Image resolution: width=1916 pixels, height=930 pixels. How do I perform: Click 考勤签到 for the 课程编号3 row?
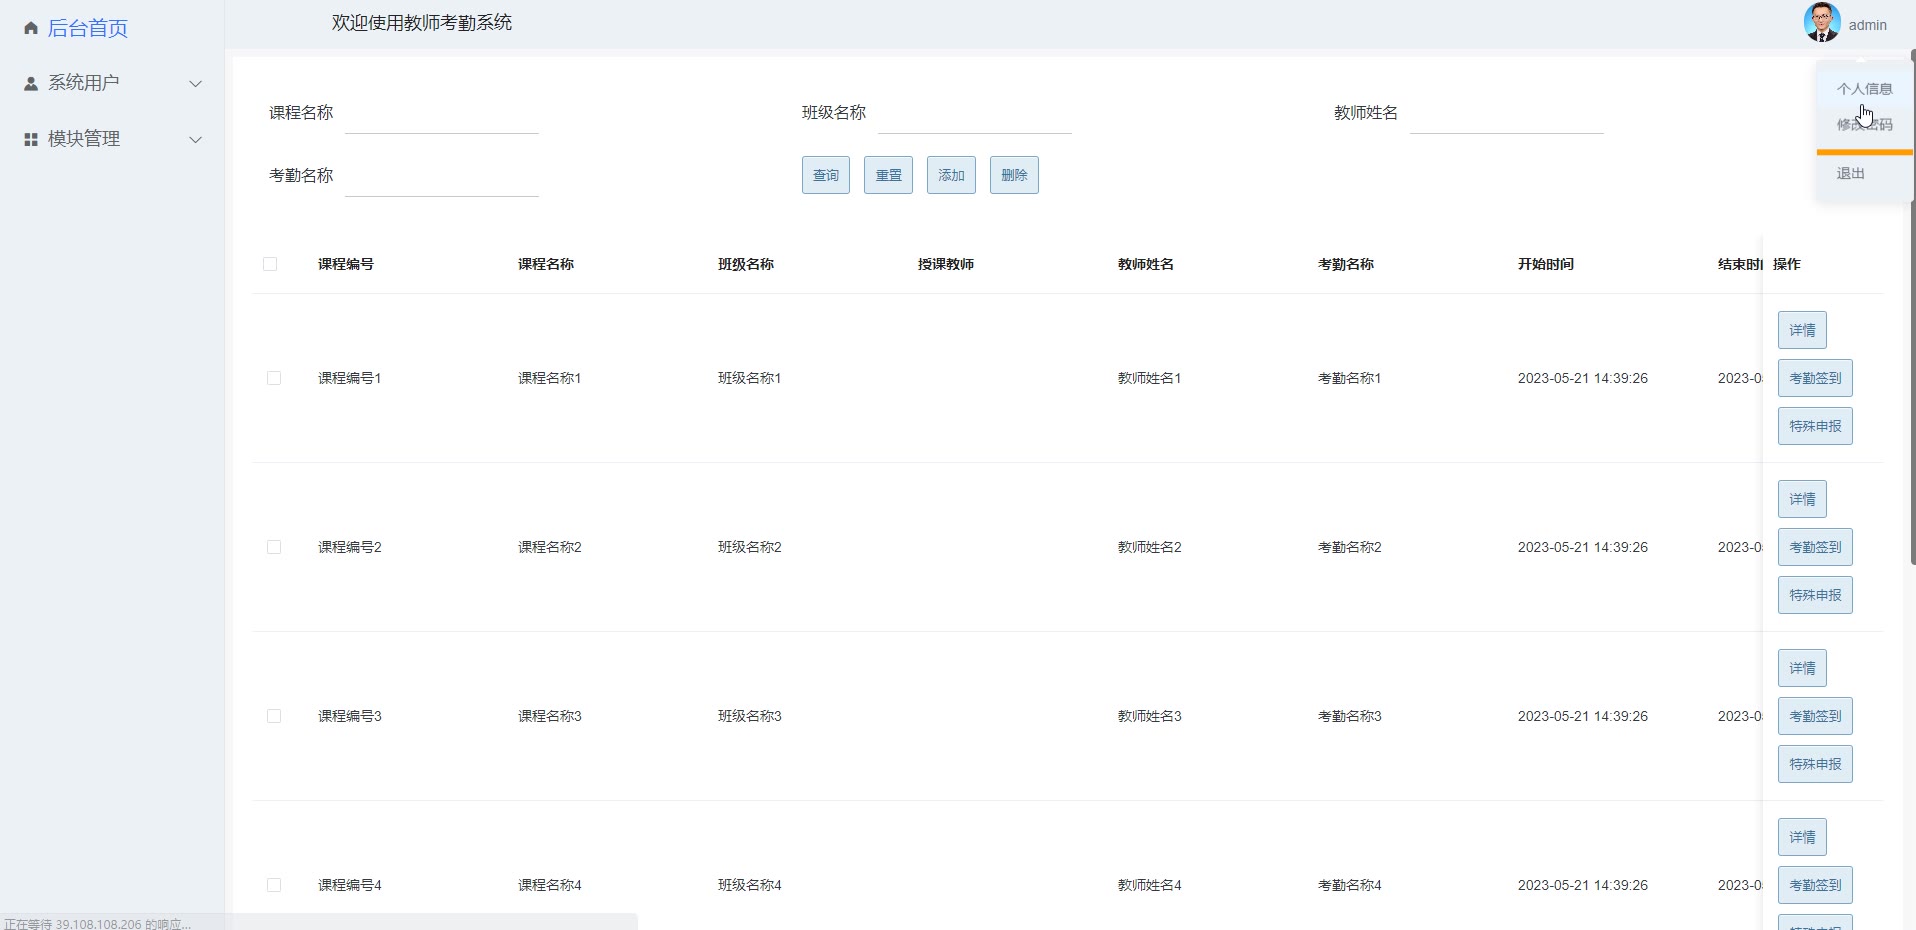[1816, 716]
